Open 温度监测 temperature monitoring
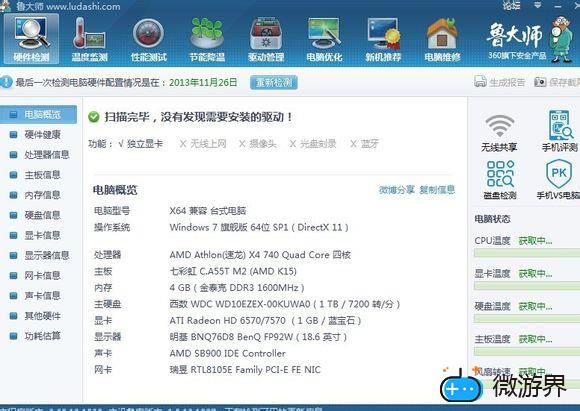The width and height of the screenshot is (580, 411). click(x=90, y=39)
